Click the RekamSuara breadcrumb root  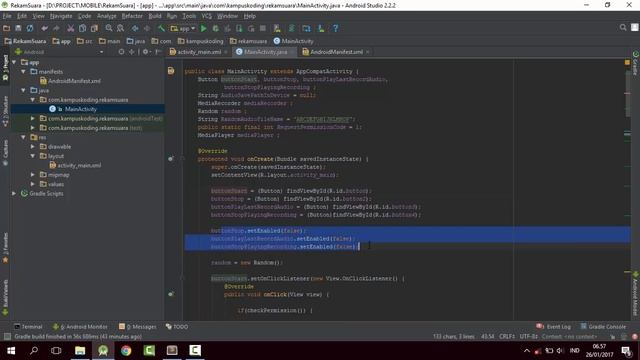tap(25, 41)
